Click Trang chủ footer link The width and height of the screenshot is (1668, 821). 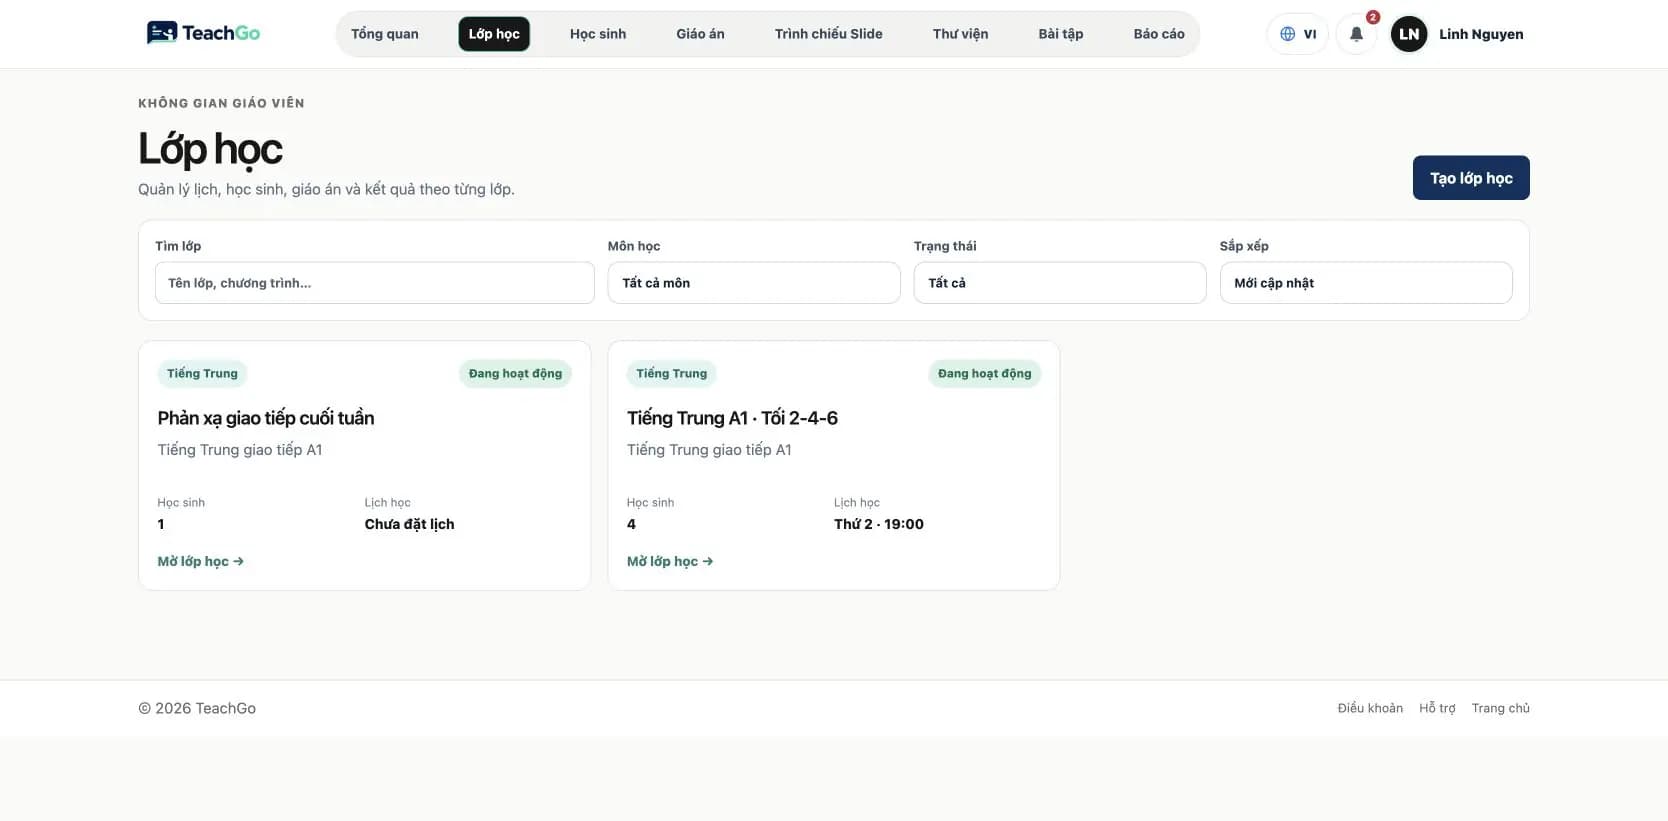point(1500,708)
